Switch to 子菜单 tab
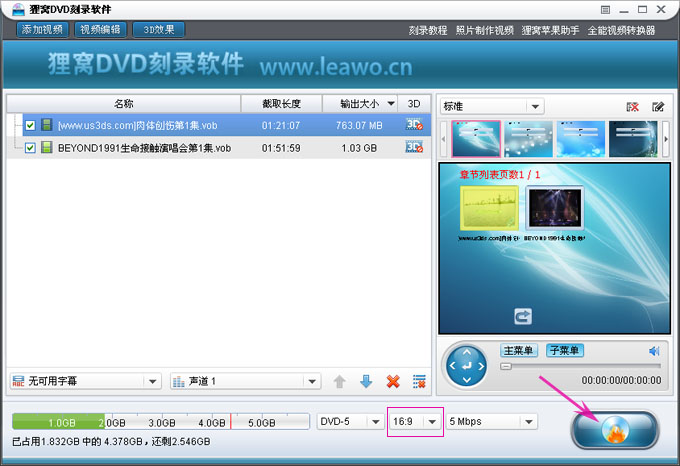This screenshot has width=680, height=466. tap(565, 350)
